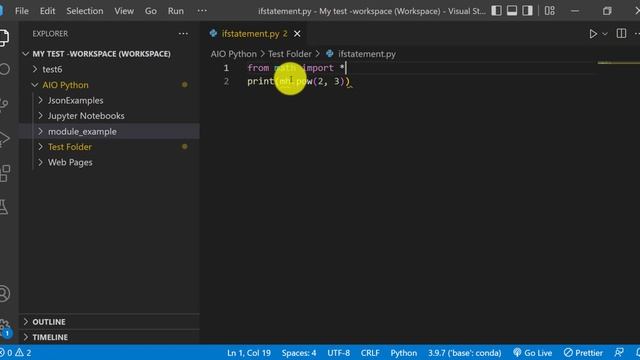Change indentation via Spaces: 4
This screenshot has width=640, height=360.
[x=299, y=353]
